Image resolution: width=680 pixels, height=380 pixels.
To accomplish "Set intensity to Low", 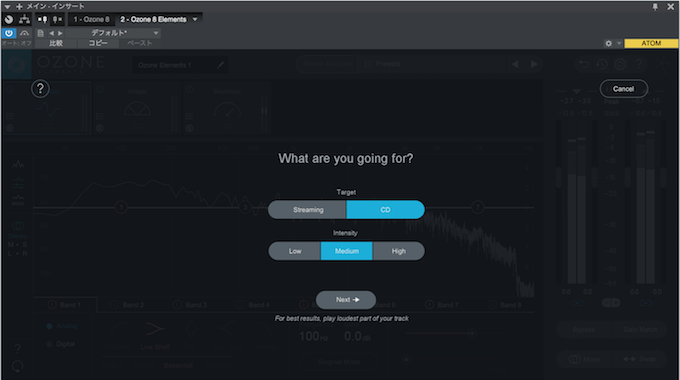I will pos(295,251).
